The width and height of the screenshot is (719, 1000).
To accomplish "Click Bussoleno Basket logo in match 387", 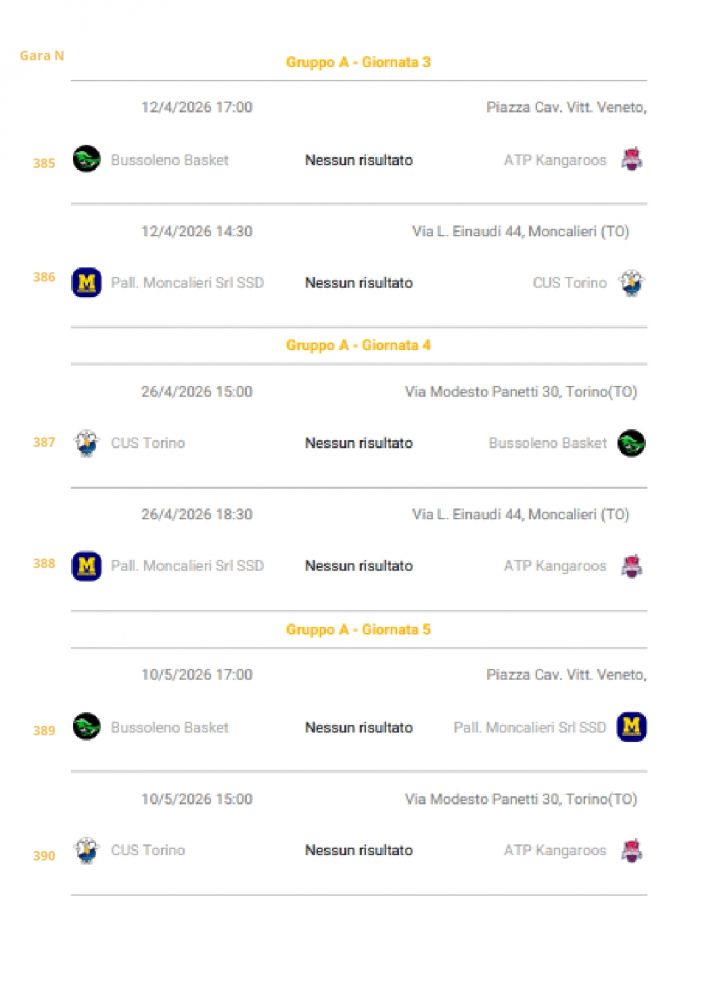I will tap(631, 443).
